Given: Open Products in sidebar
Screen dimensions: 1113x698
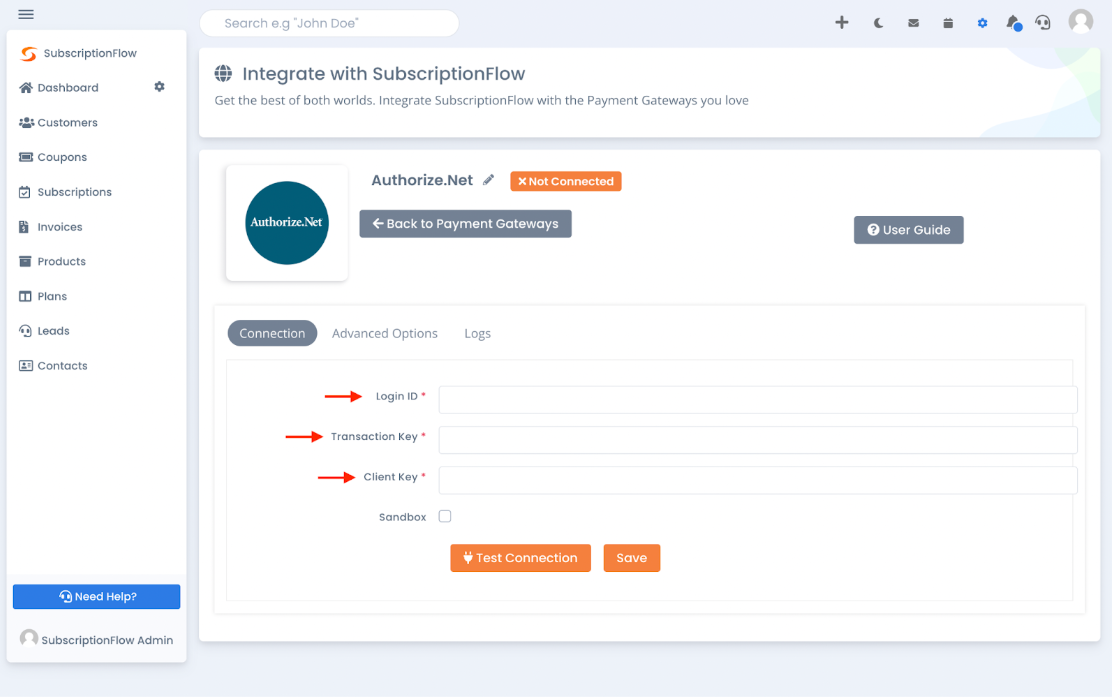Looking at the screenshot, I should 53,261.
